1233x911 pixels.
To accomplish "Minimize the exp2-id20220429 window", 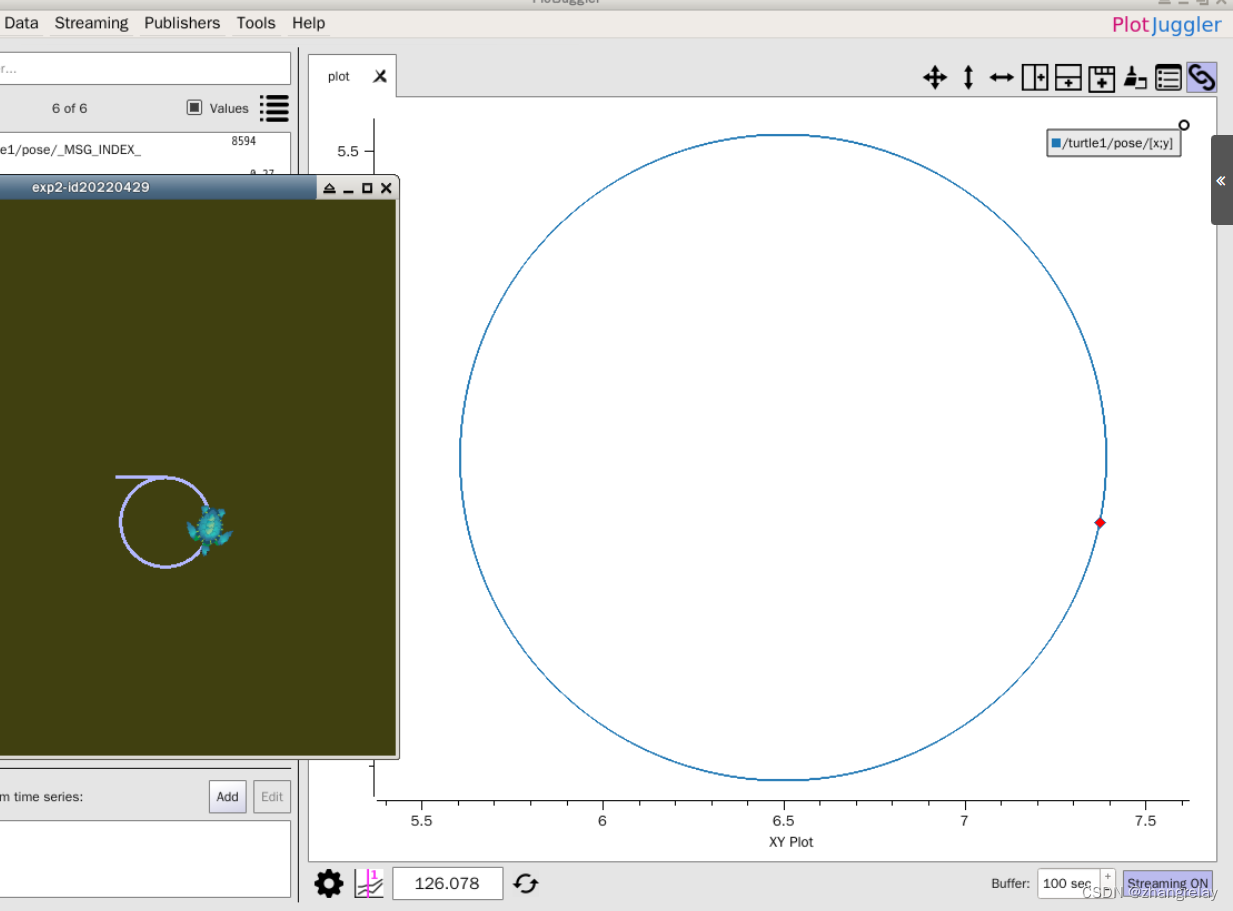I will click(348, 188).
